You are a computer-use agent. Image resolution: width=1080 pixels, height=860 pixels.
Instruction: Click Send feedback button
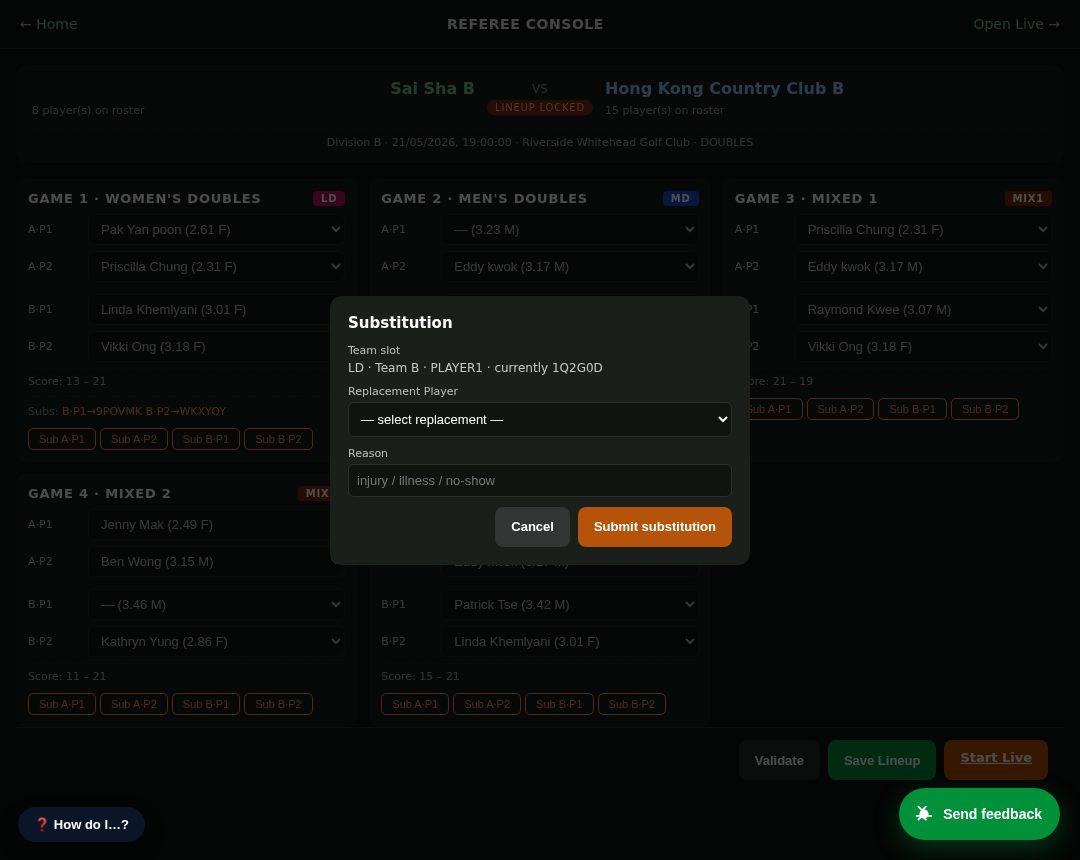(979, 814)
